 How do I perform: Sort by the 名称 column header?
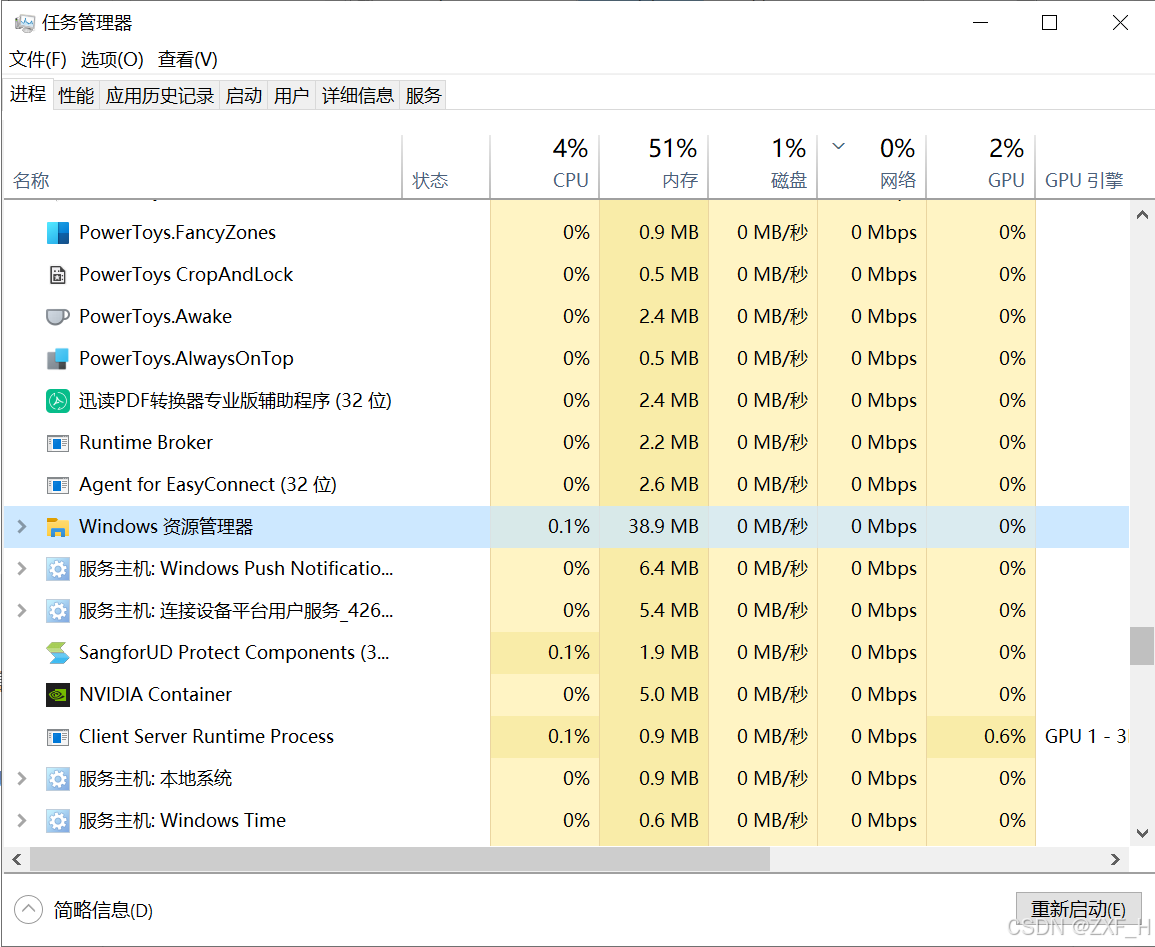click(x=203, y=167)
